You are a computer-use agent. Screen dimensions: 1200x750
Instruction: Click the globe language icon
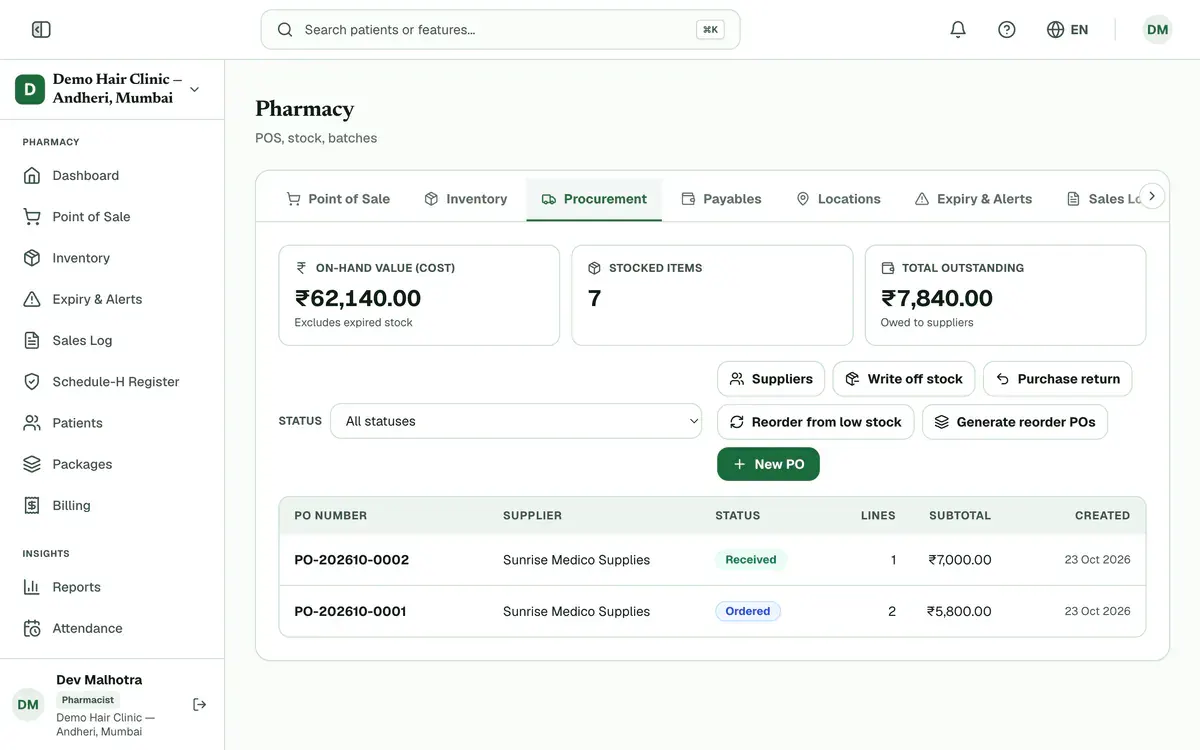(x=1055, y=30)
